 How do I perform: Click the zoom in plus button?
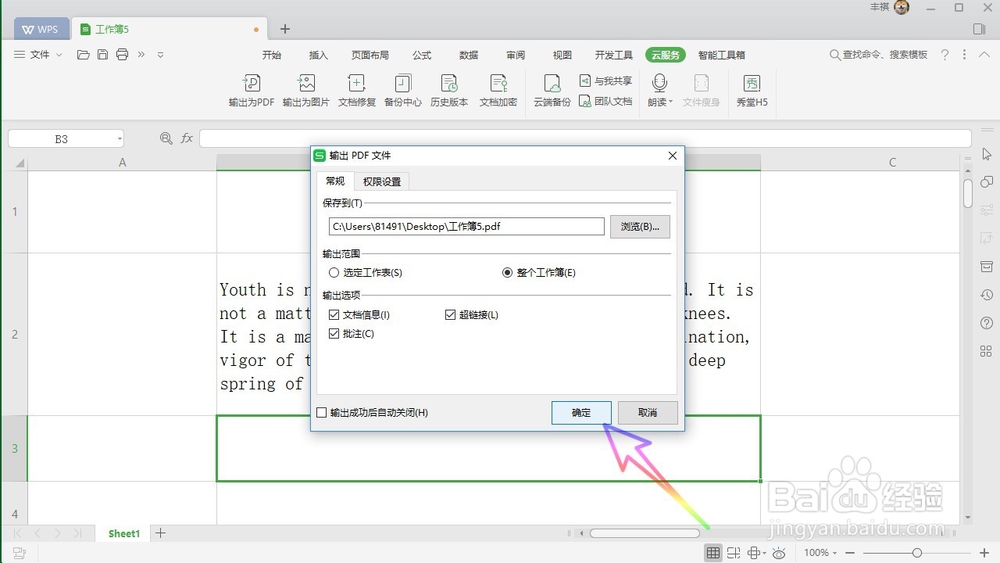click(984, 553)
